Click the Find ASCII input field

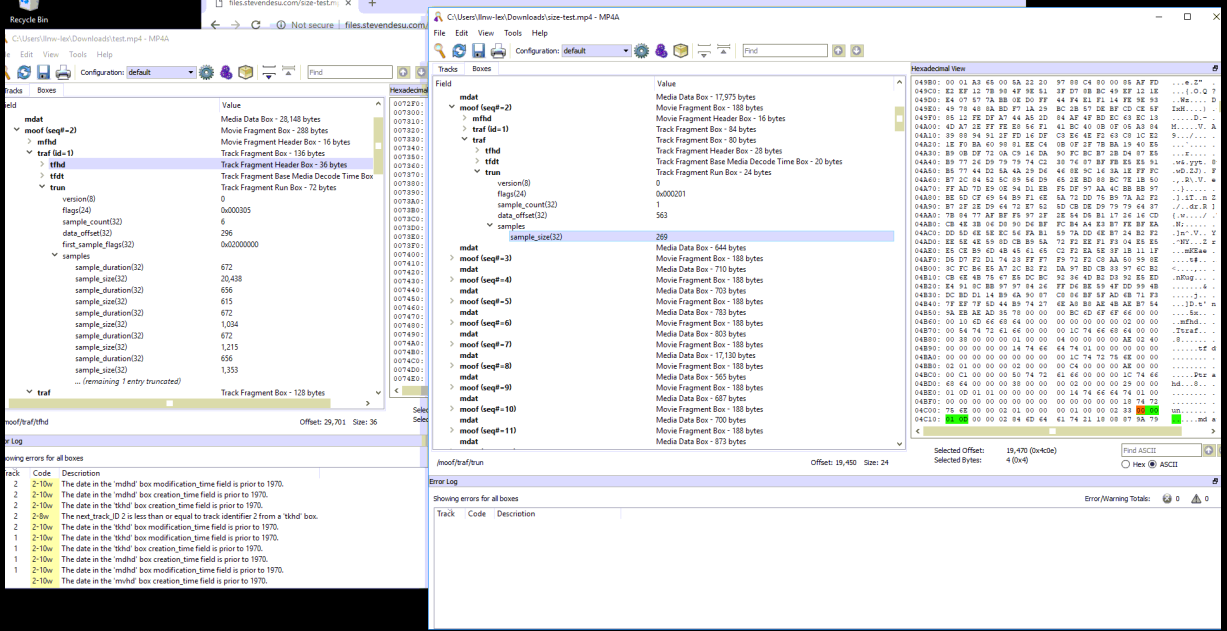coord(1160,451)
